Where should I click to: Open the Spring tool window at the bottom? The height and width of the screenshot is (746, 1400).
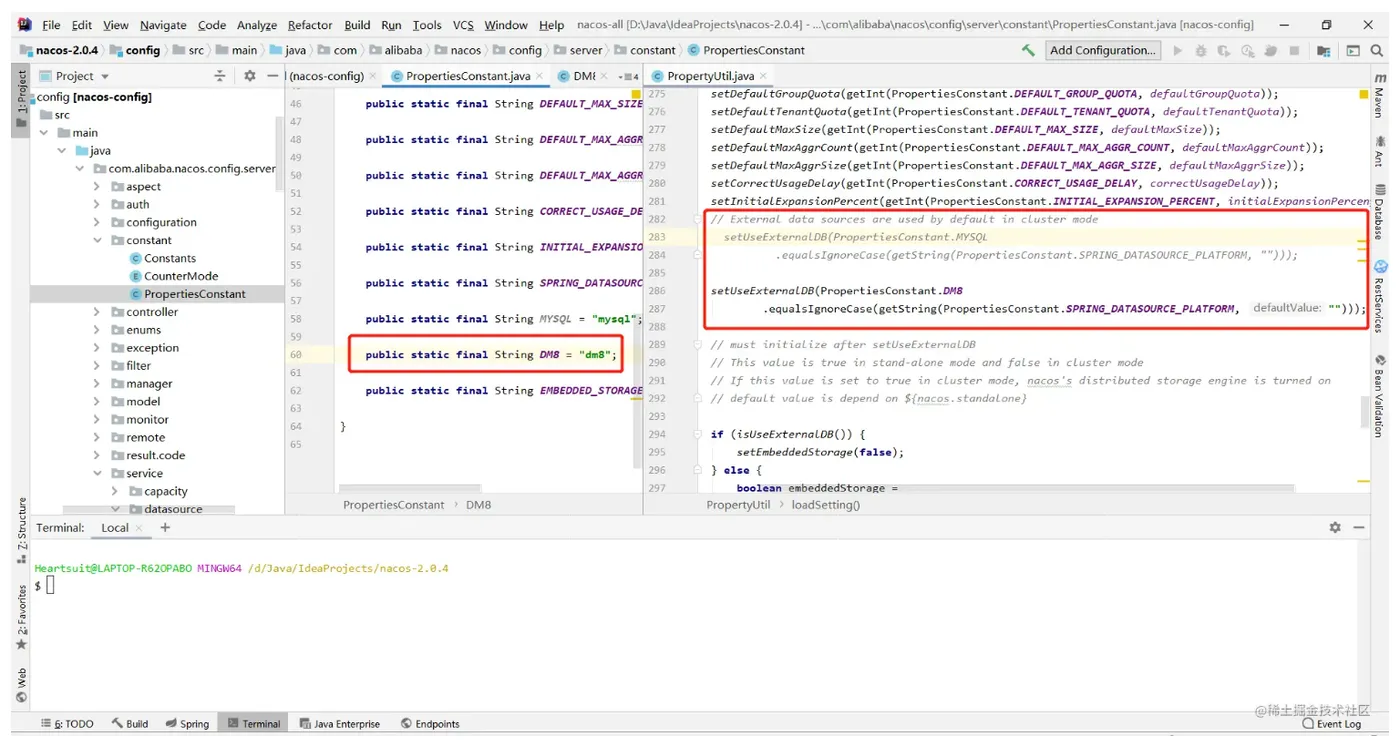pos(187,724)
